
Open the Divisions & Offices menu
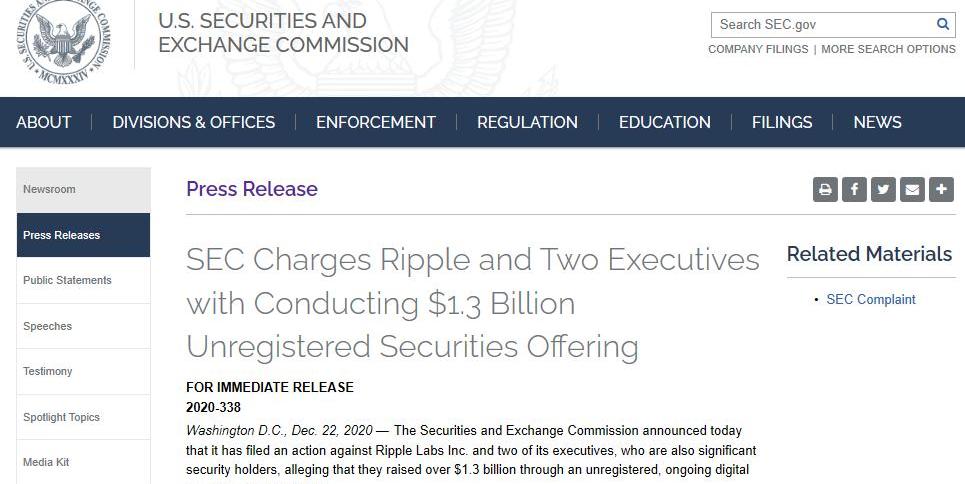[x=194, y=122]
